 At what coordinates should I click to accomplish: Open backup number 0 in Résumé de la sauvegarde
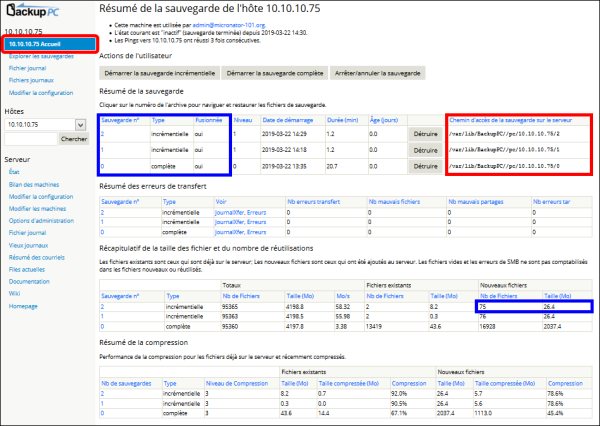coord(103,166)
